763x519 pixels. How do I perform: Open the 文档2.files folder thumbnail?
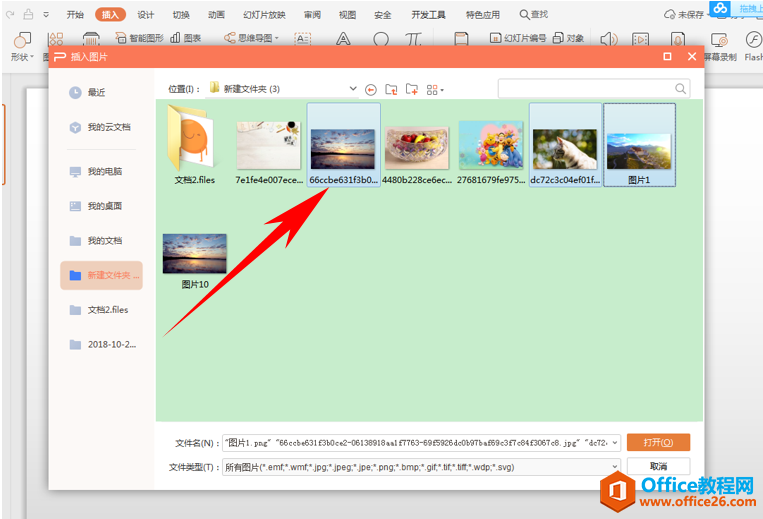click(195, 144)
